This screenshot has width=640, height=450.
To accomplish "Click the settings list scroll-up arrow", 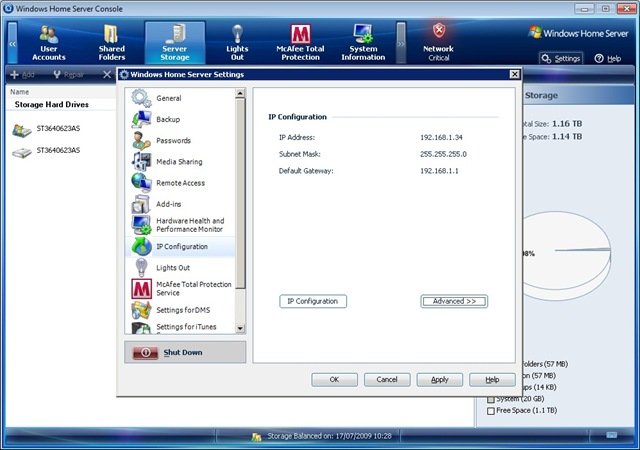I will (240, 94).
